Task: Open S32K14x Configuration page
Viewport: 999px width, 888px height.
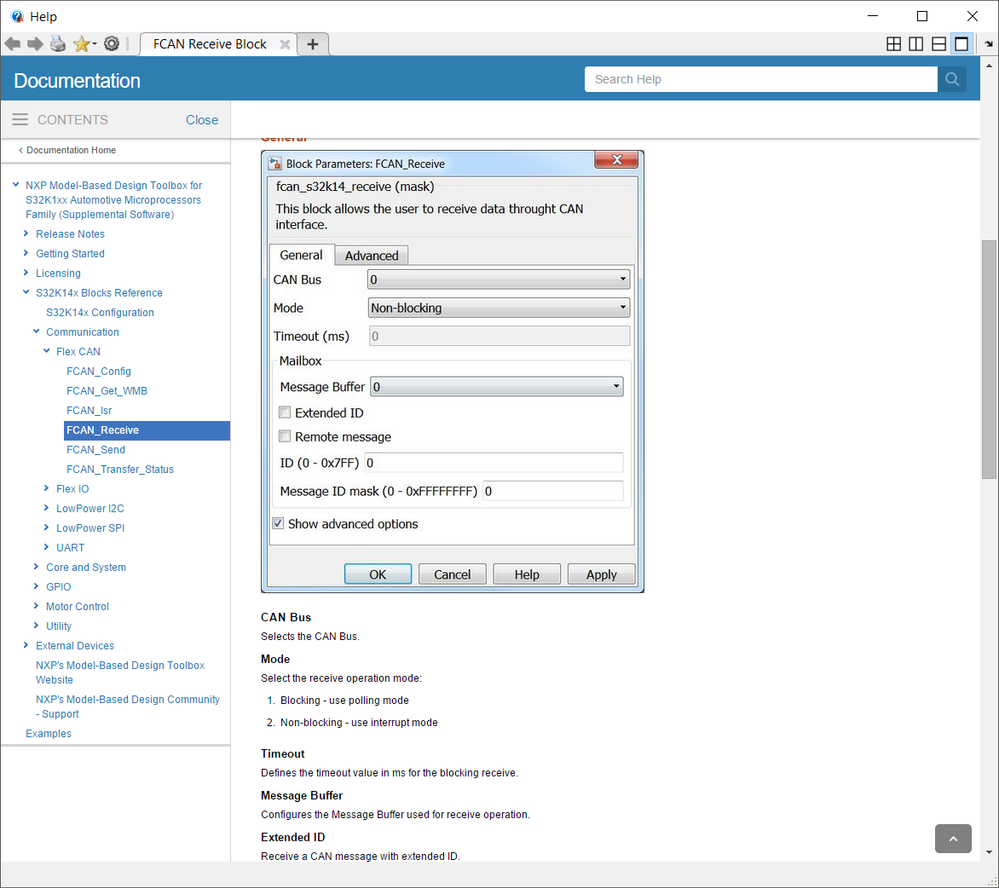Action: coord(100,312)
